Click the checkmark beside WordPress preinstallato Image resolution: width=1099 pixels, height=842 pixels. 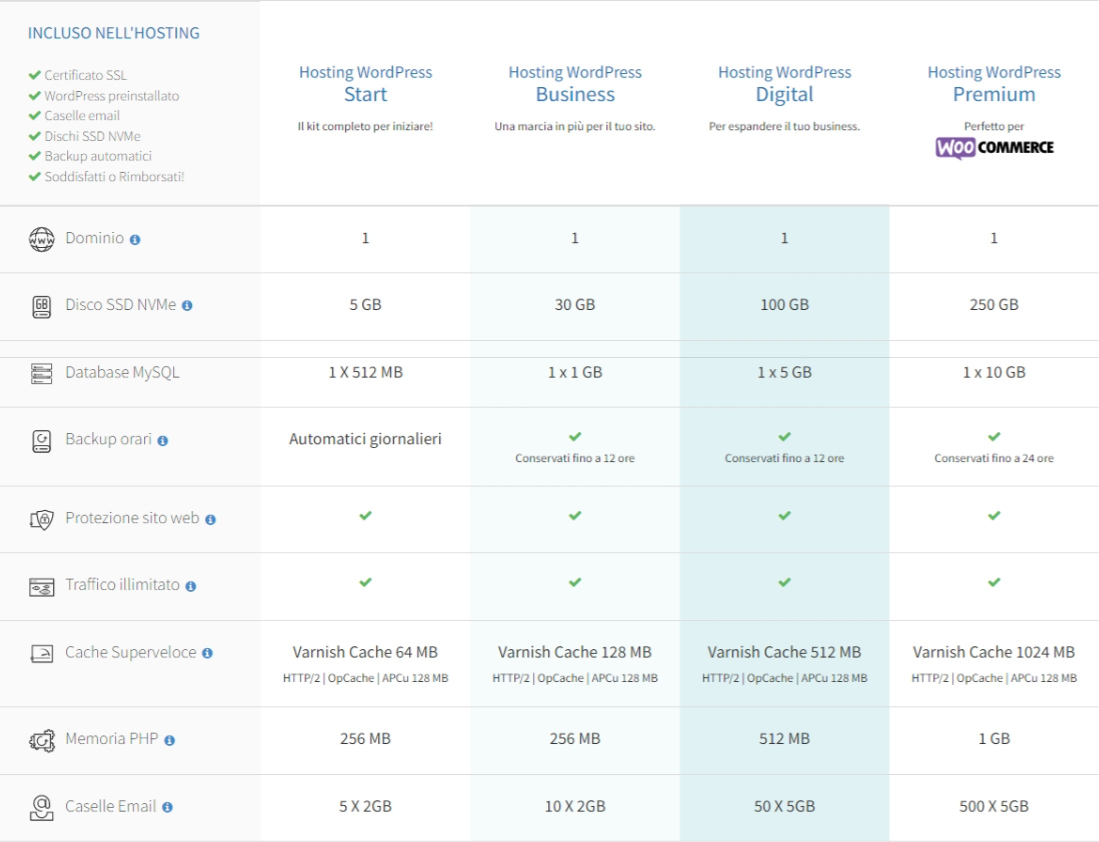click(34, 95)
